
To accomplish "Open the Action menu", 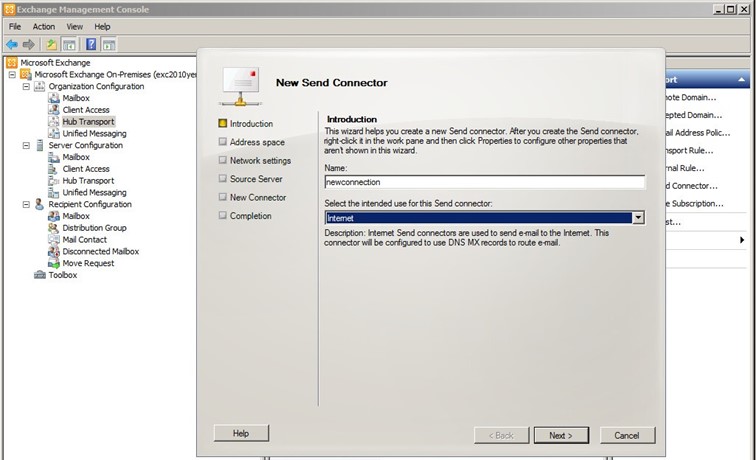I will pos(44,27).
